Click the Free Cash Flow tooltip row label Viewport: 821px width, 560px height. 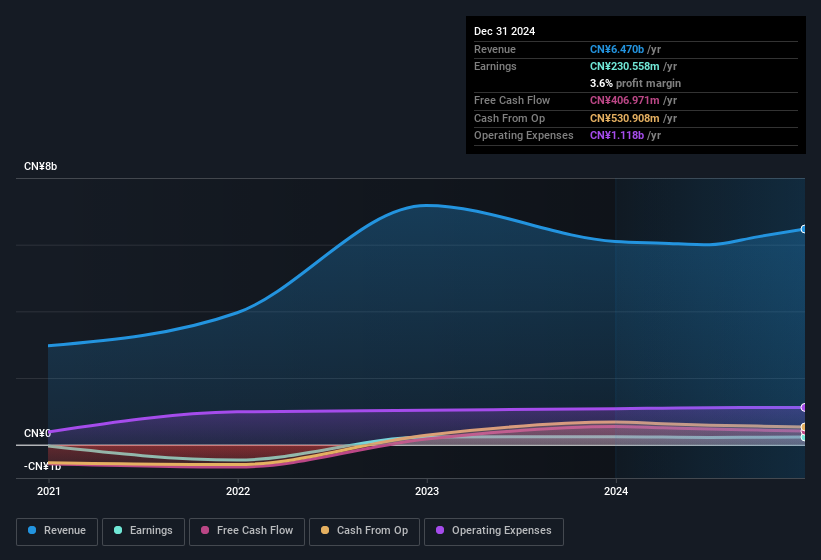[x=512, y=100]
